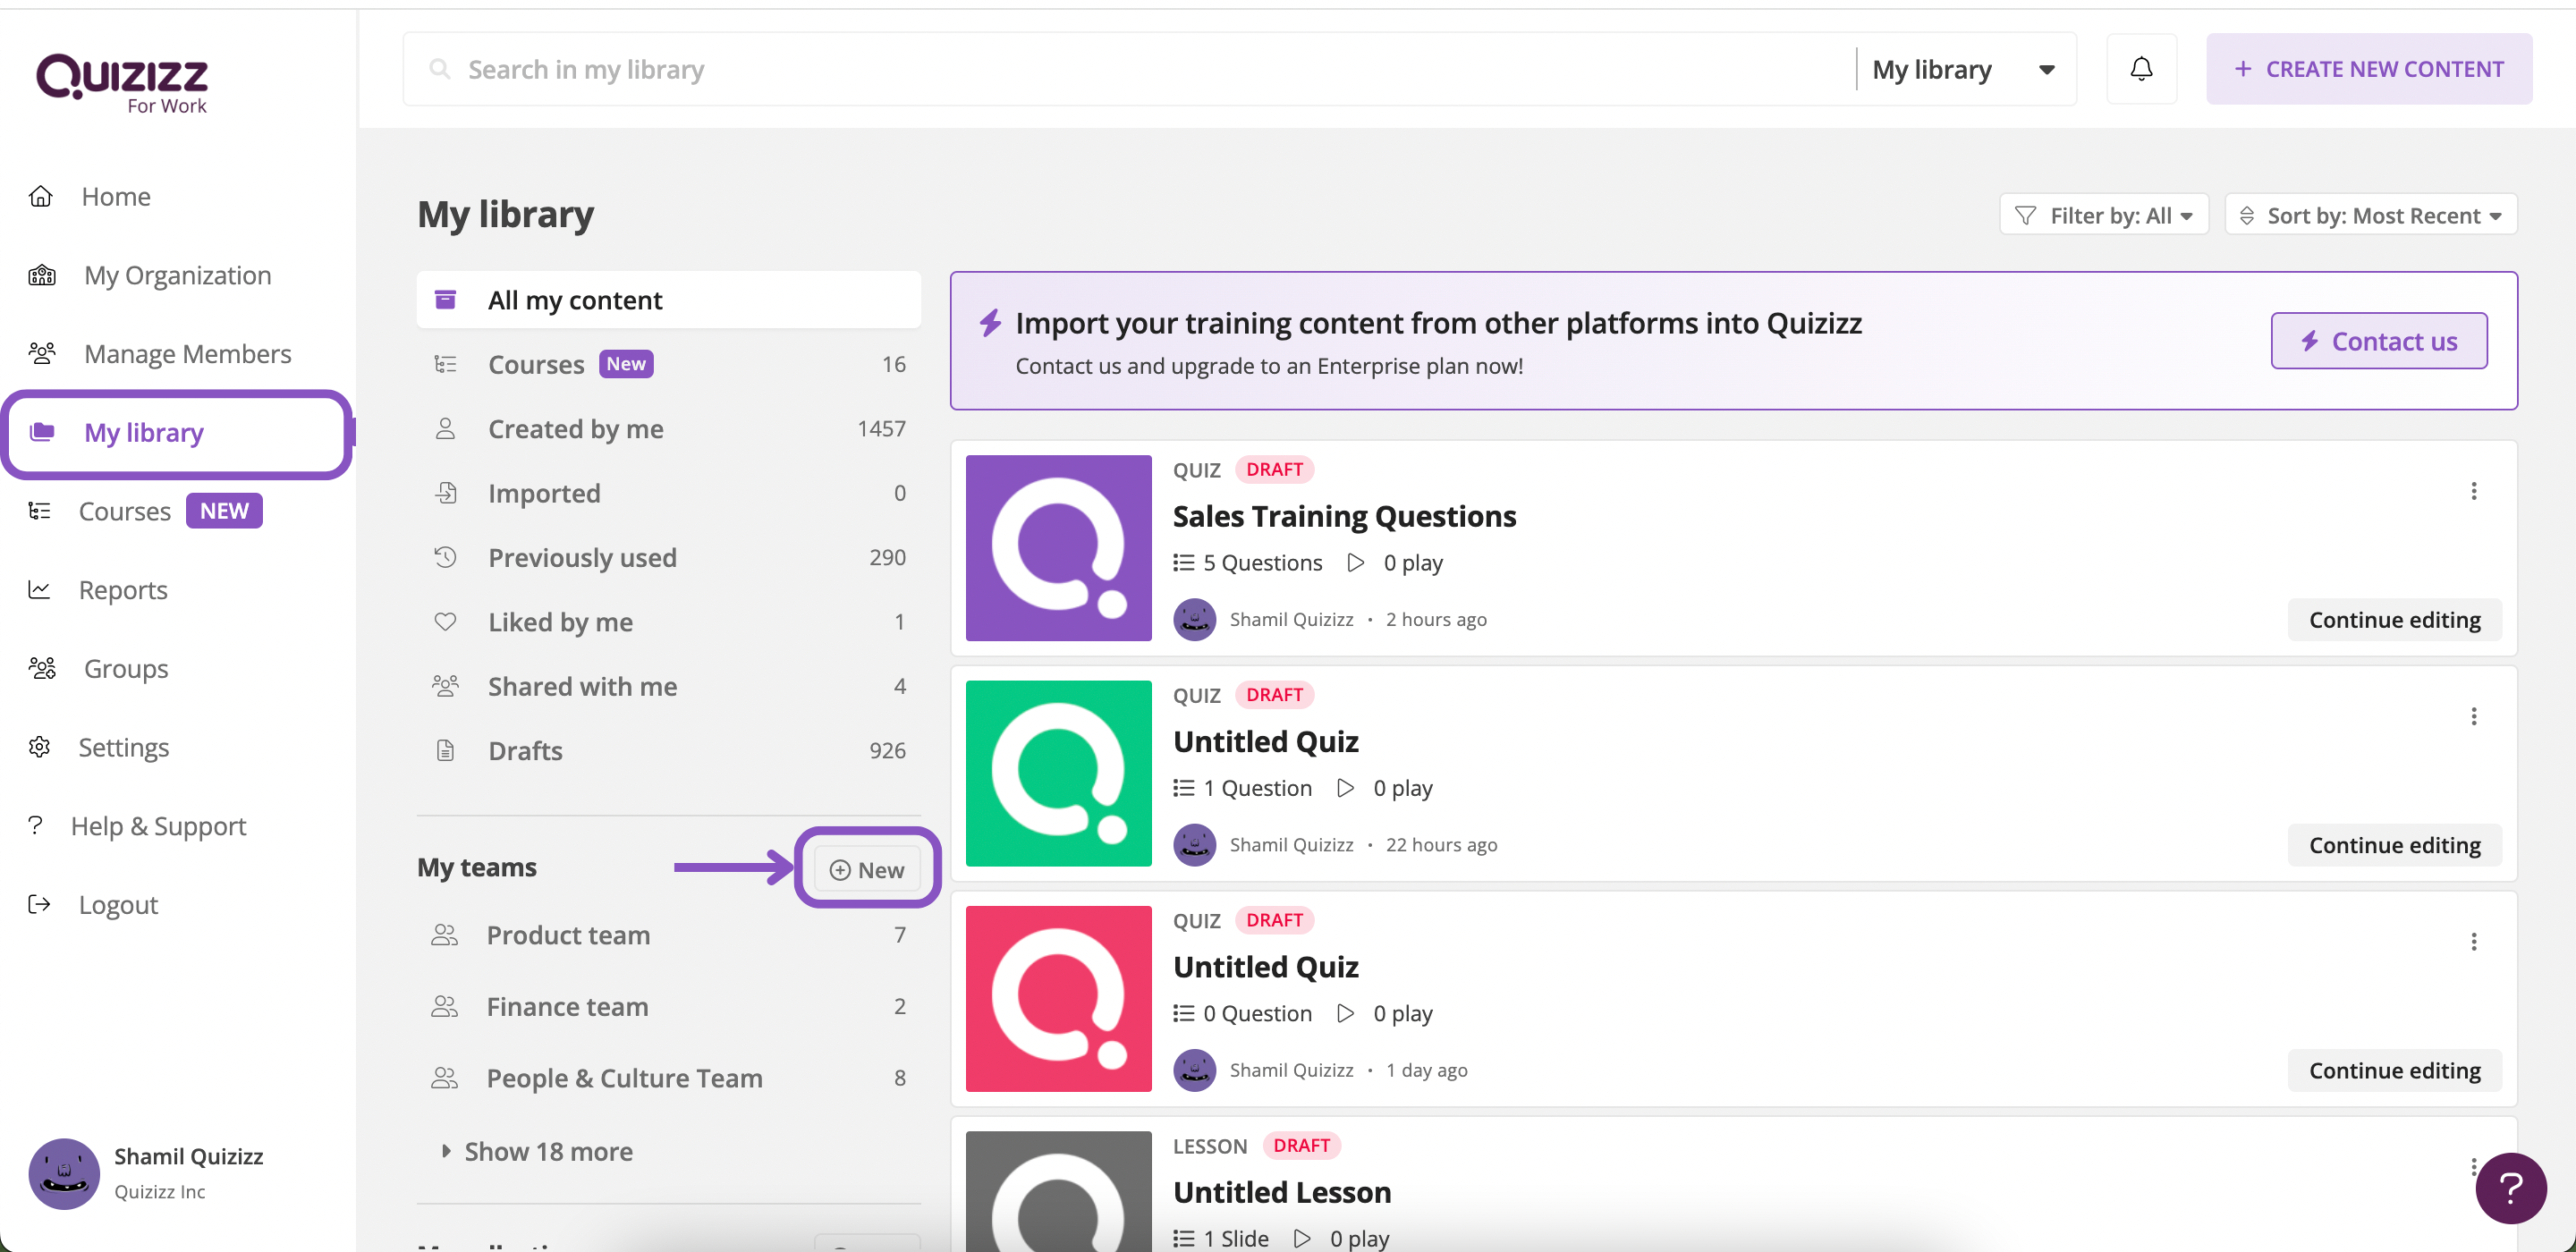Click Logout in the sidebar

(117, 904)
